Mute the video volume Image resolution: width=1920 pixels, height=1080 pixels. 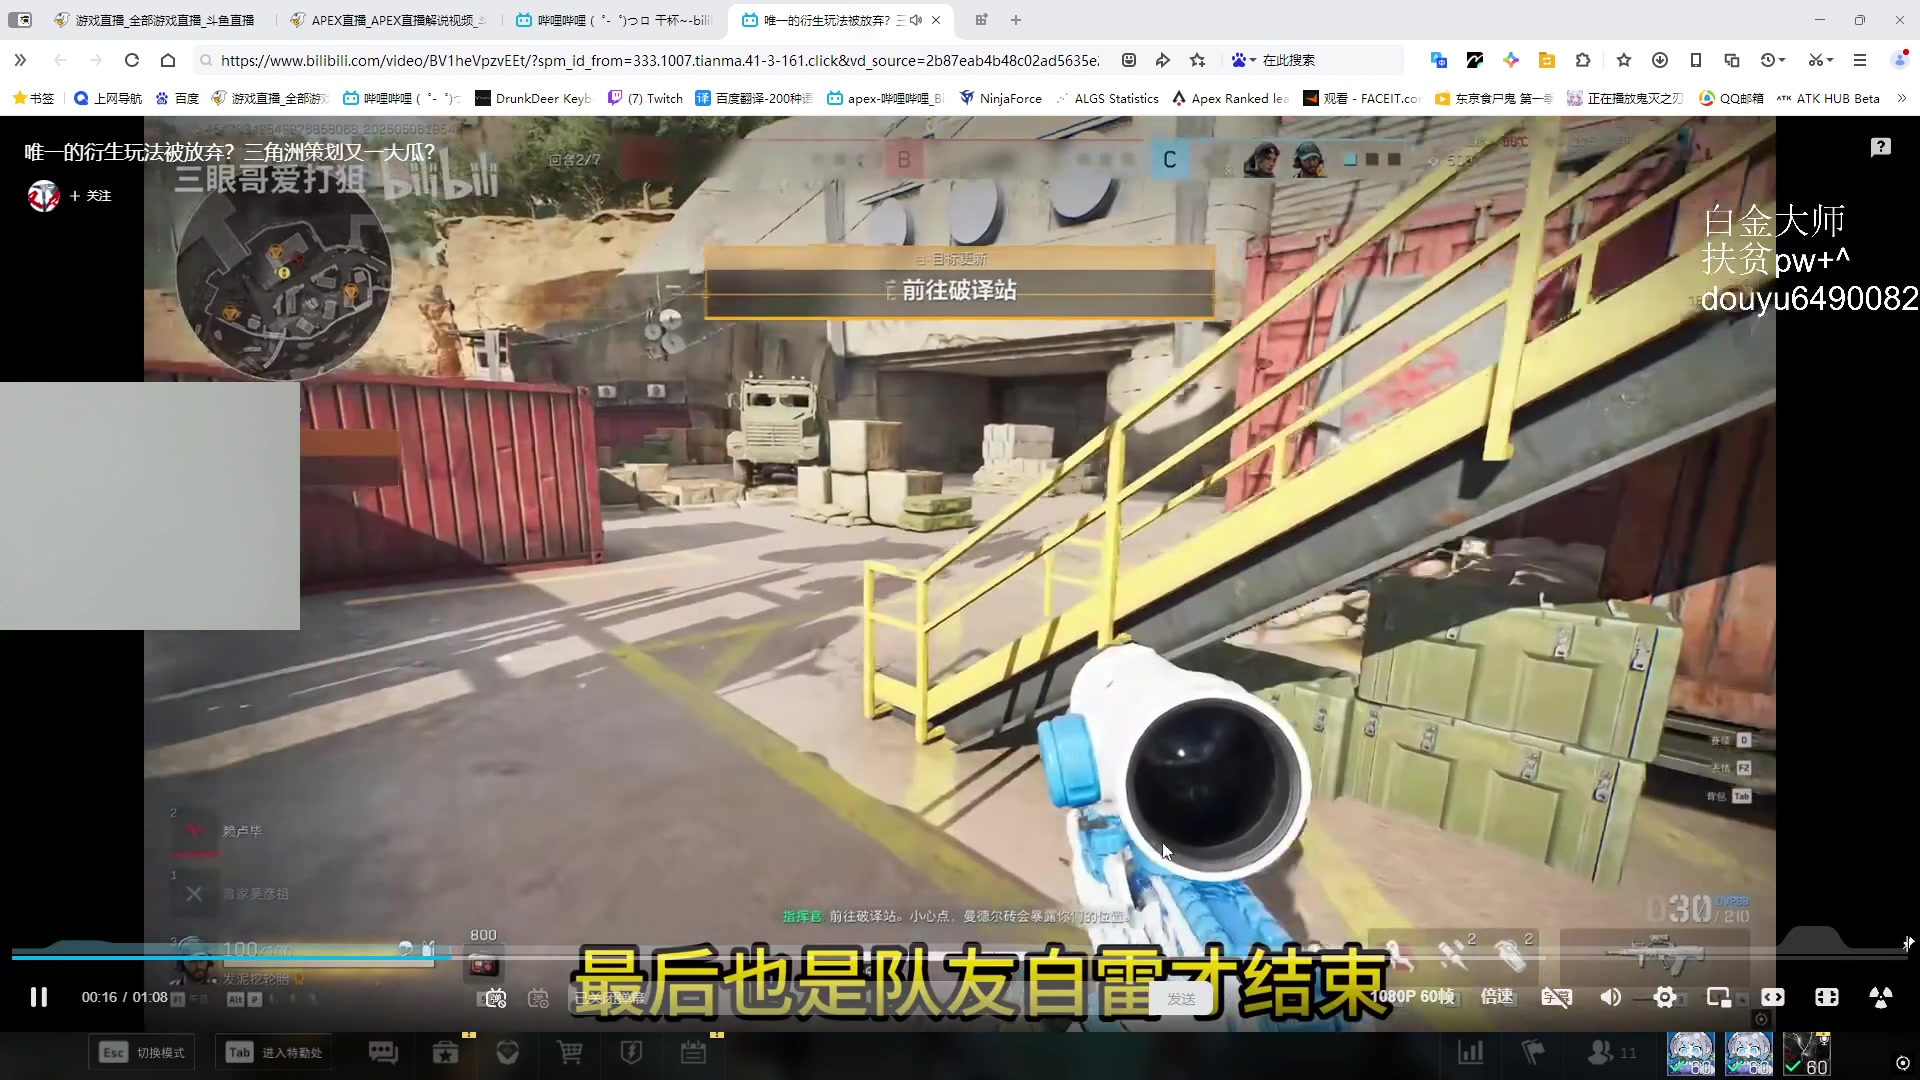click(x=1611, y=997)
